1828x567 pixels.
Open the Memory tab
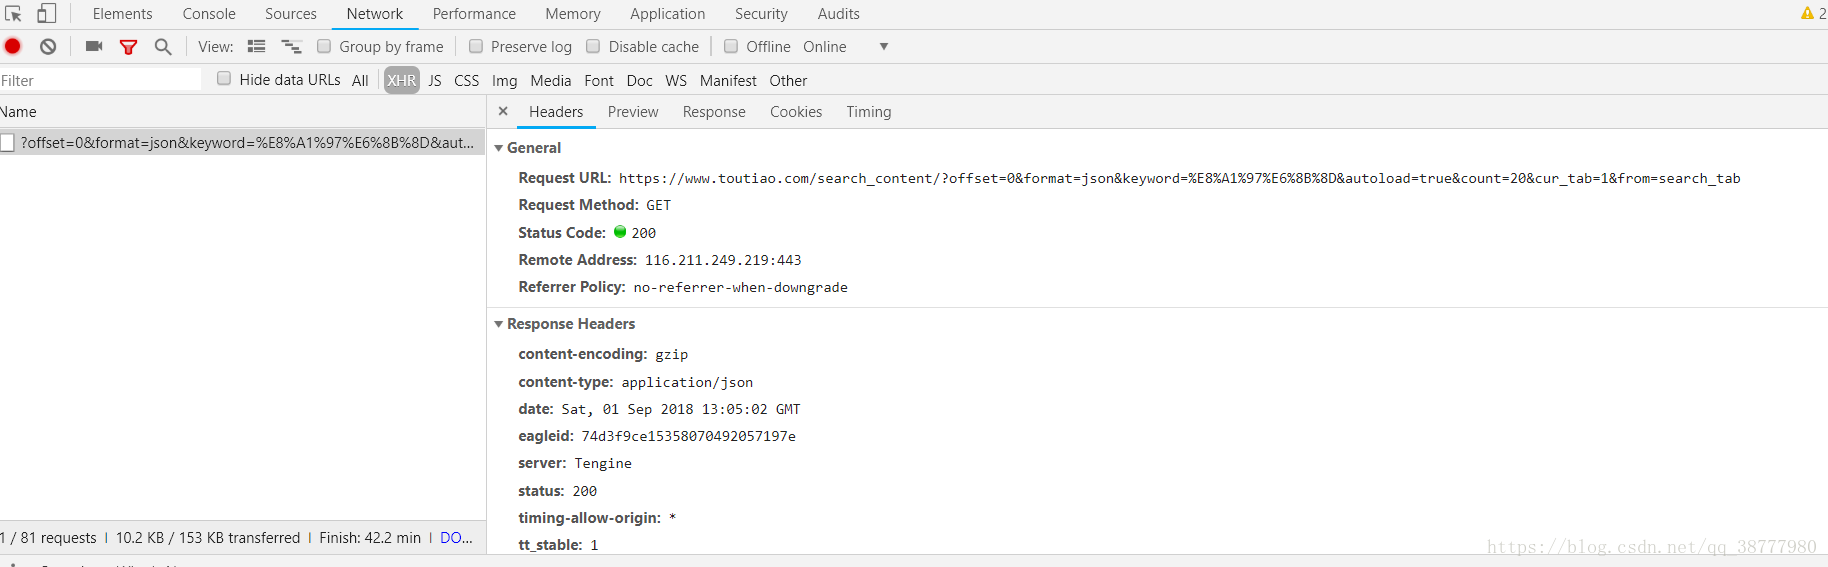(x=573, y=14)
